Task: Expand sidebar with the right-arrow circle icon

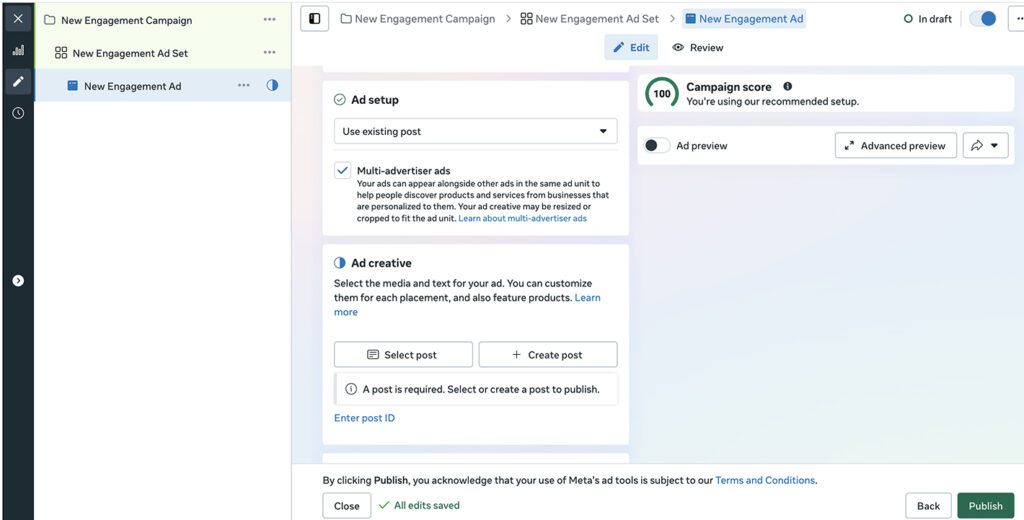Action: click(x=18, y=281)
